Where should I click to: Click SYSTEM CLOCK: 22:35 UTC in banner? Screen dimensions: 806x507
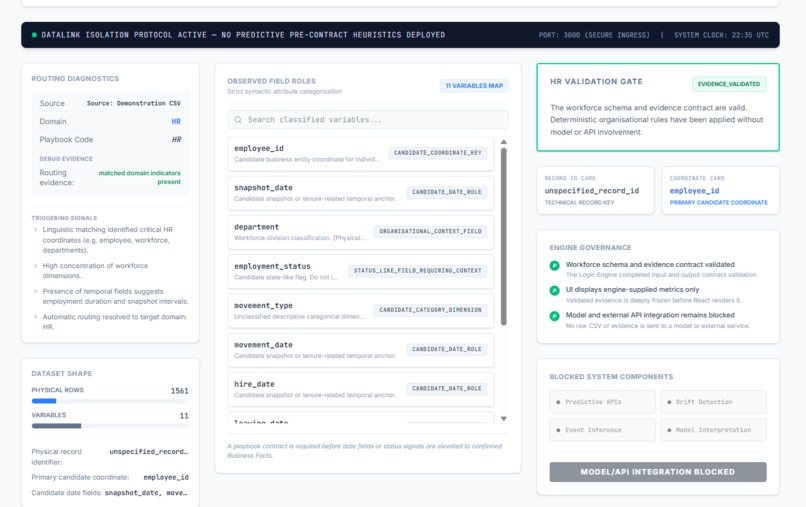(x=721, y=35)
